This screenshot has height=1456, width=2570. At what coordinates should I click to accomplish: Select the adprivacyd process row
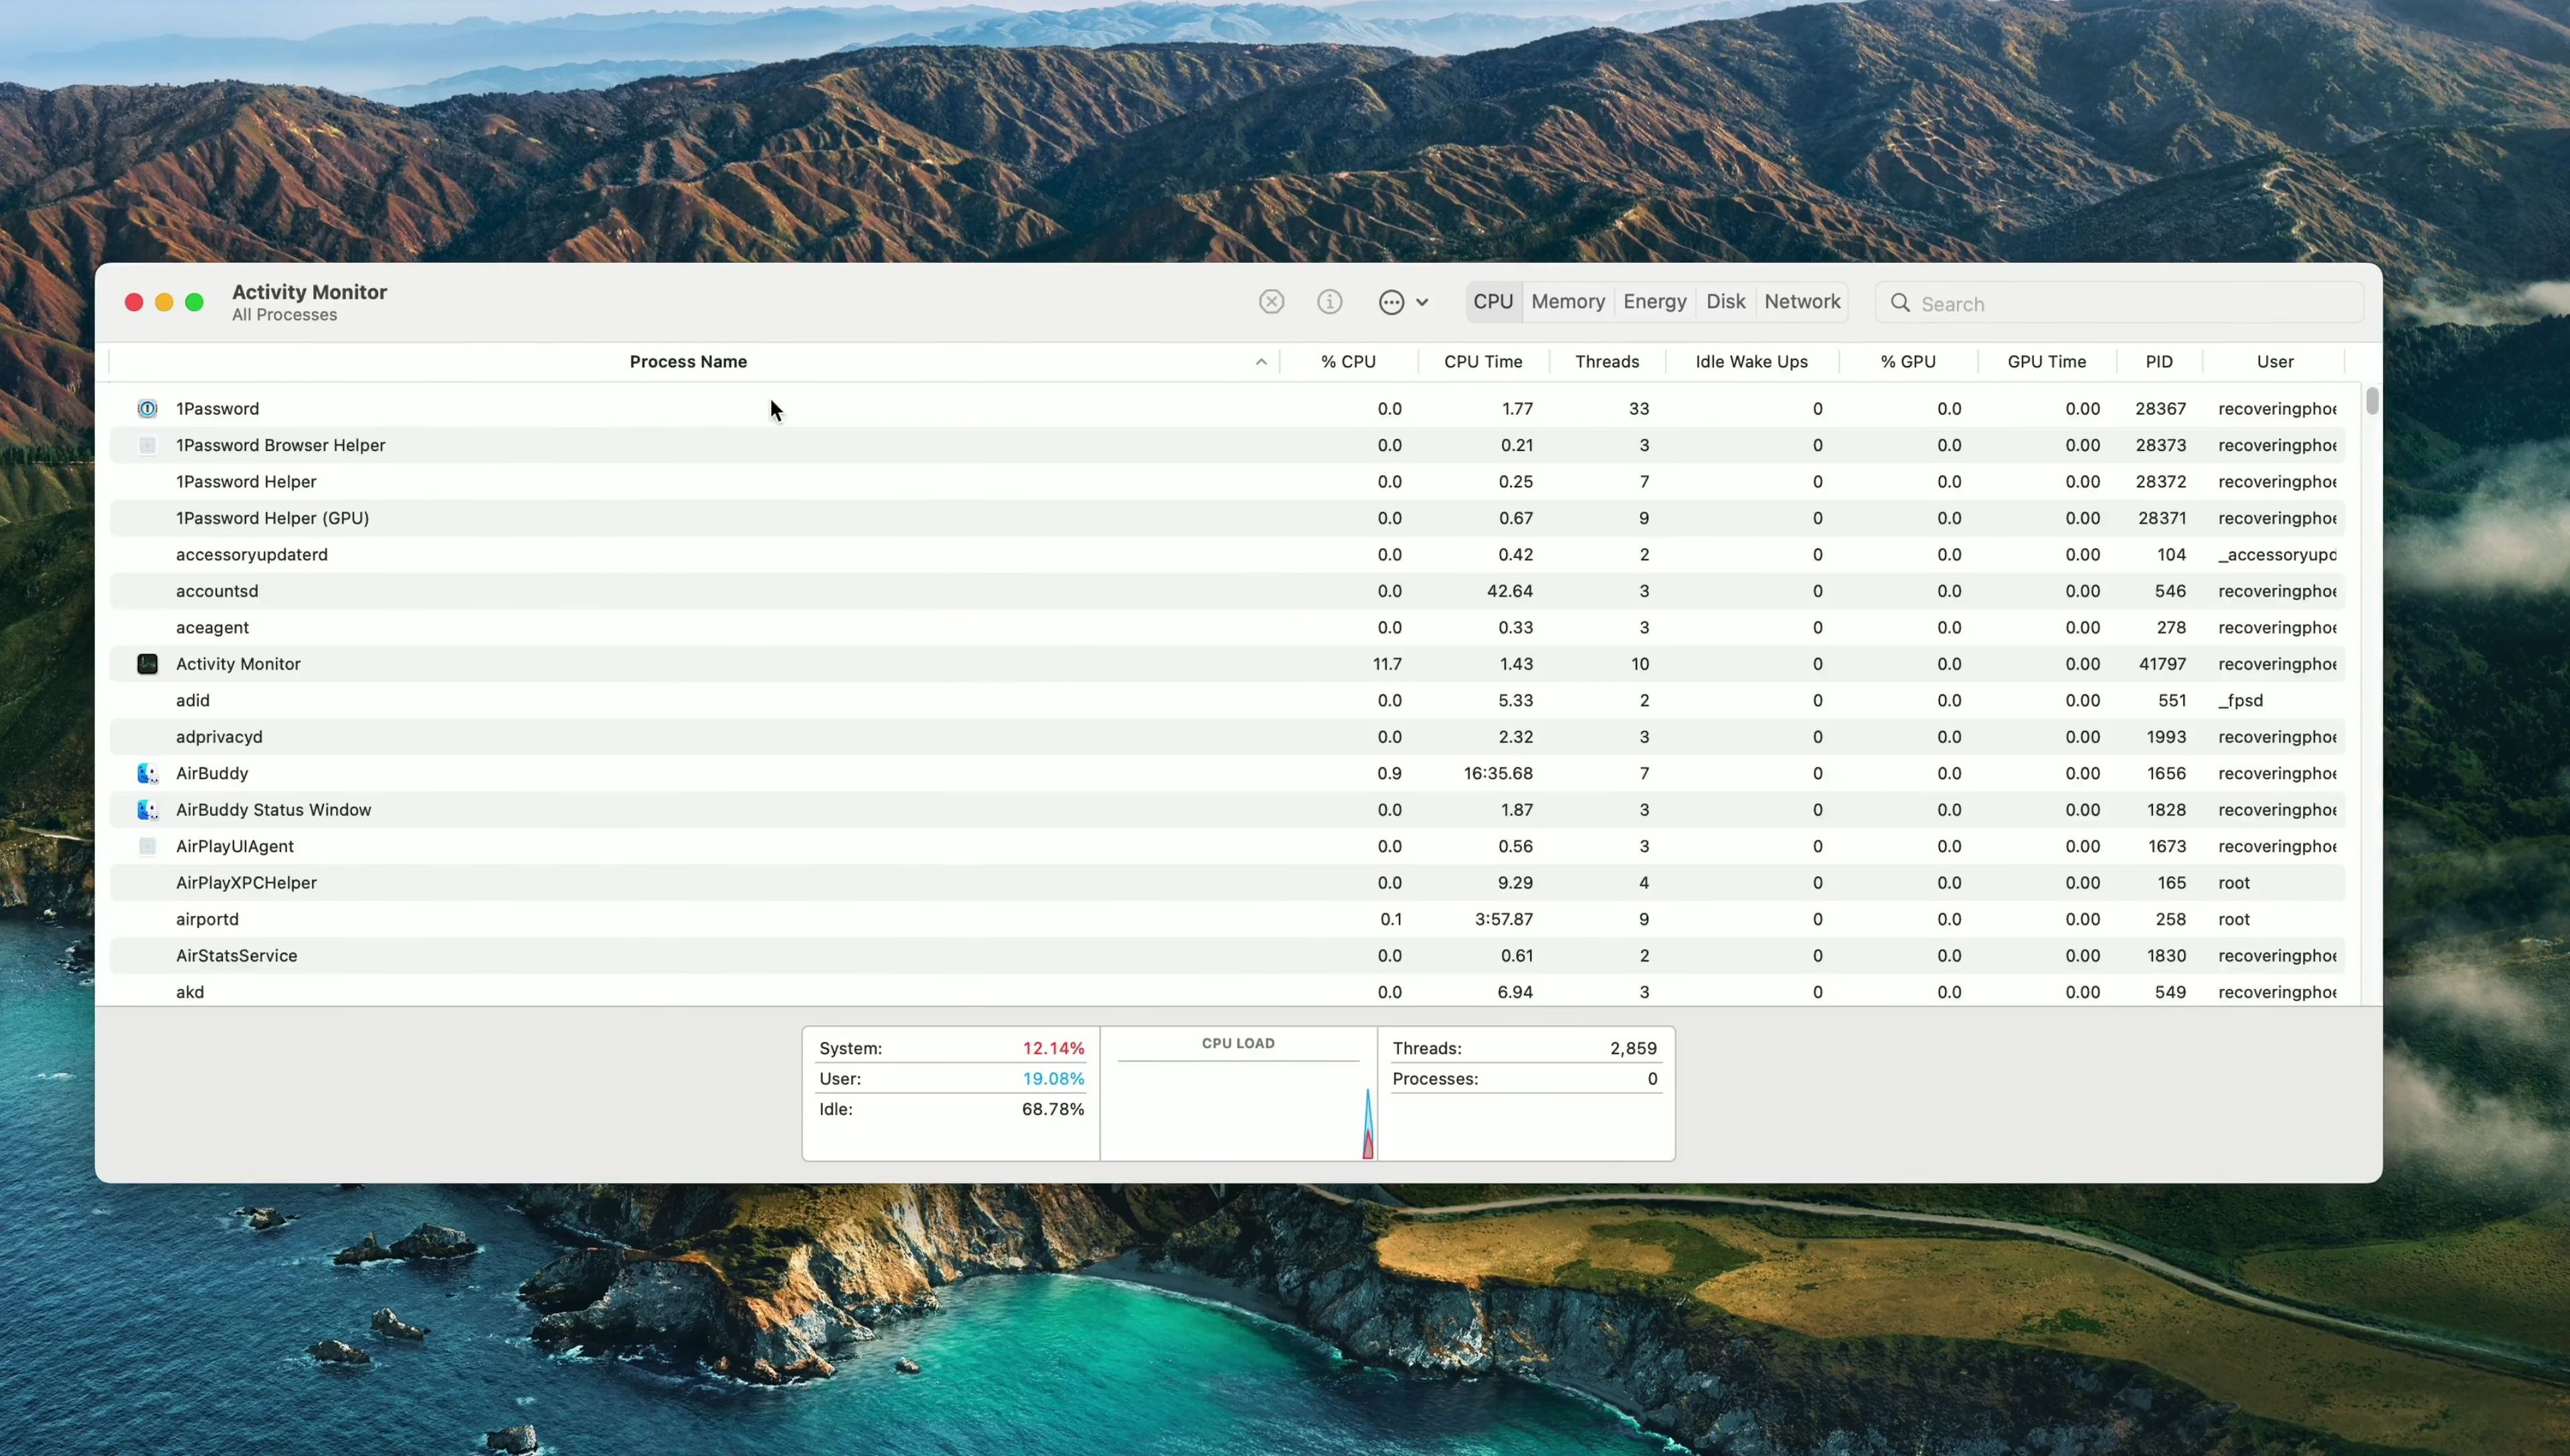coord(1227,737)
